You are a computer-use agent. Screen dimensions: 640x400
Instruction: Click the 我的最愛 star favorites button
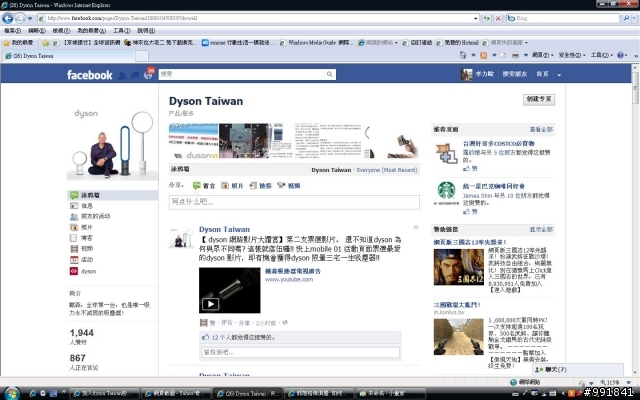[18, 42]
